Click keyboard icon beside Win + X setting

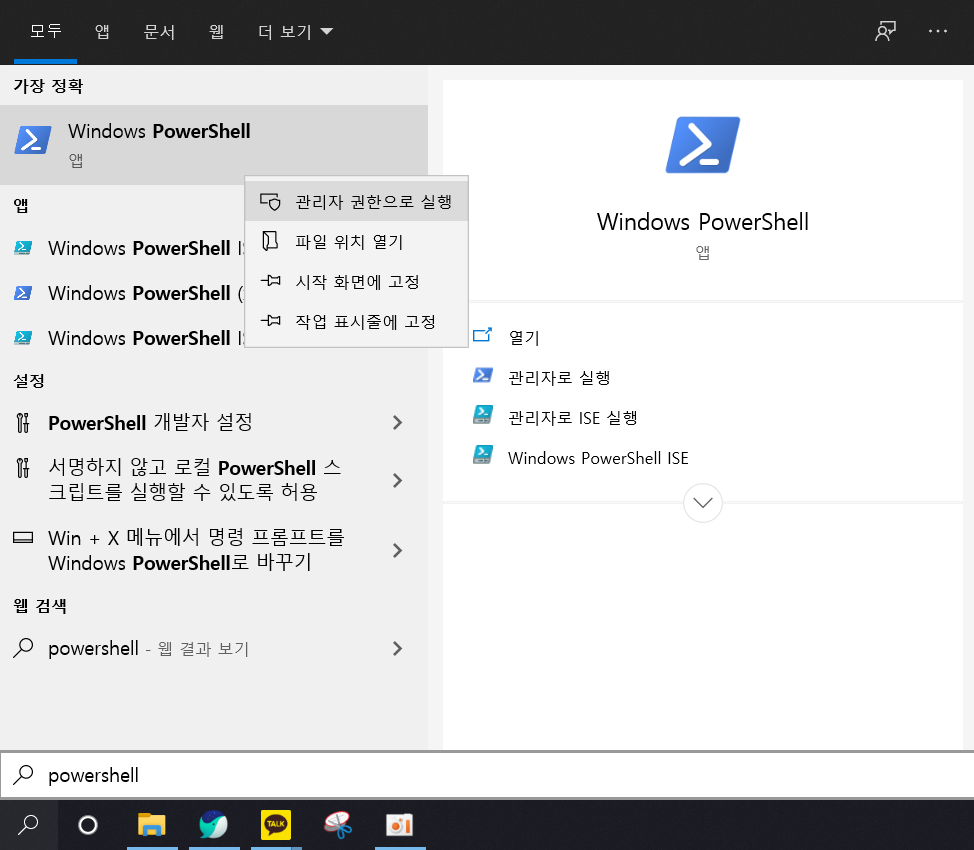pos(23,537)
